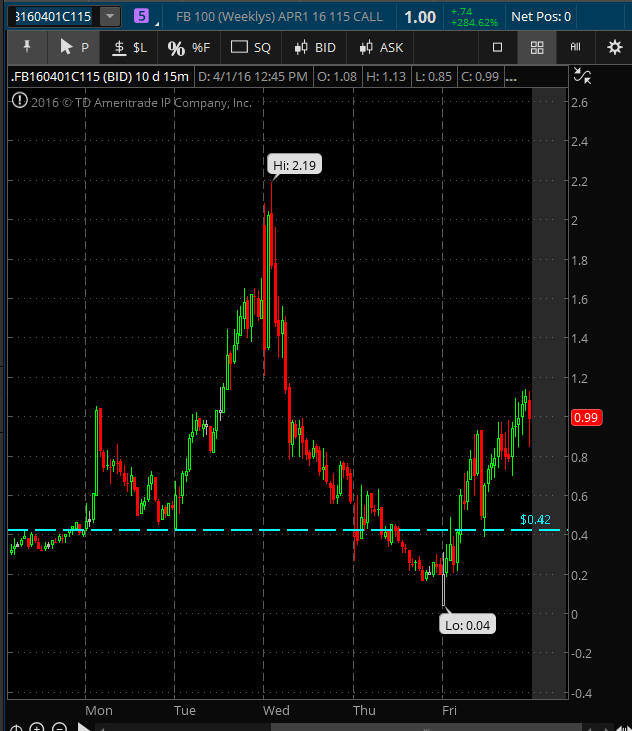Expand the header ellipsis for more values
This screenshot has height=731, width=632.
(511, 77)
